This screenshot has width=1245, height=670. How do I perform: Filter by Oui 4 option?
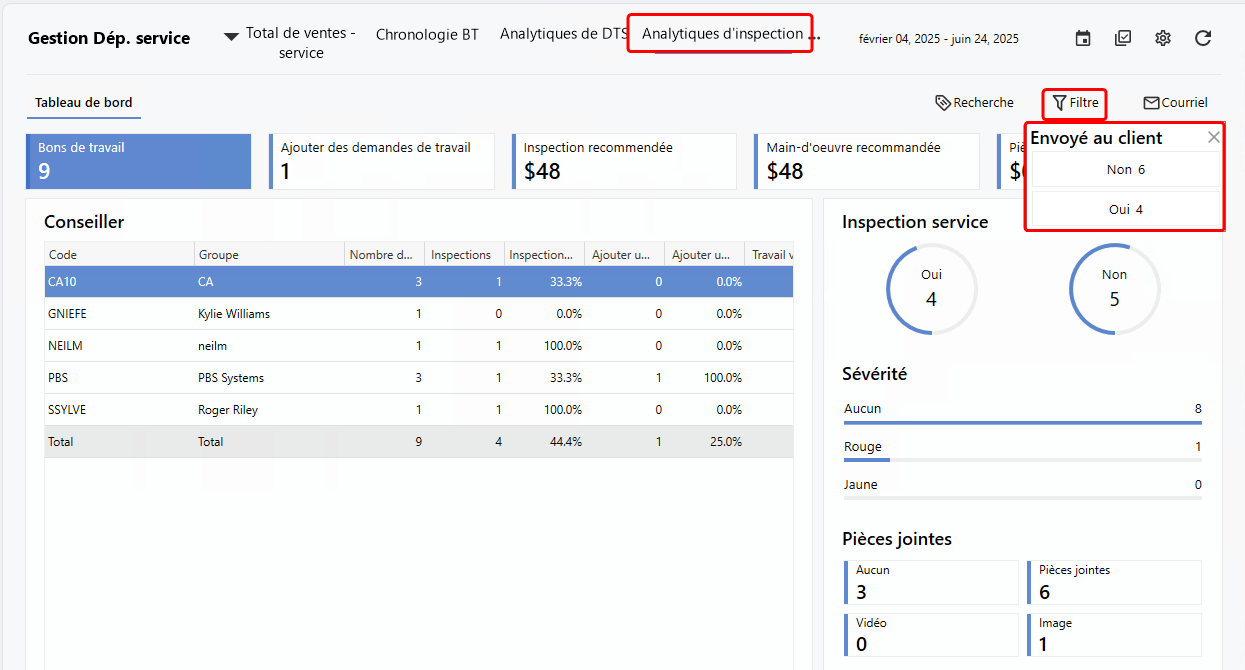(1125, 210)
